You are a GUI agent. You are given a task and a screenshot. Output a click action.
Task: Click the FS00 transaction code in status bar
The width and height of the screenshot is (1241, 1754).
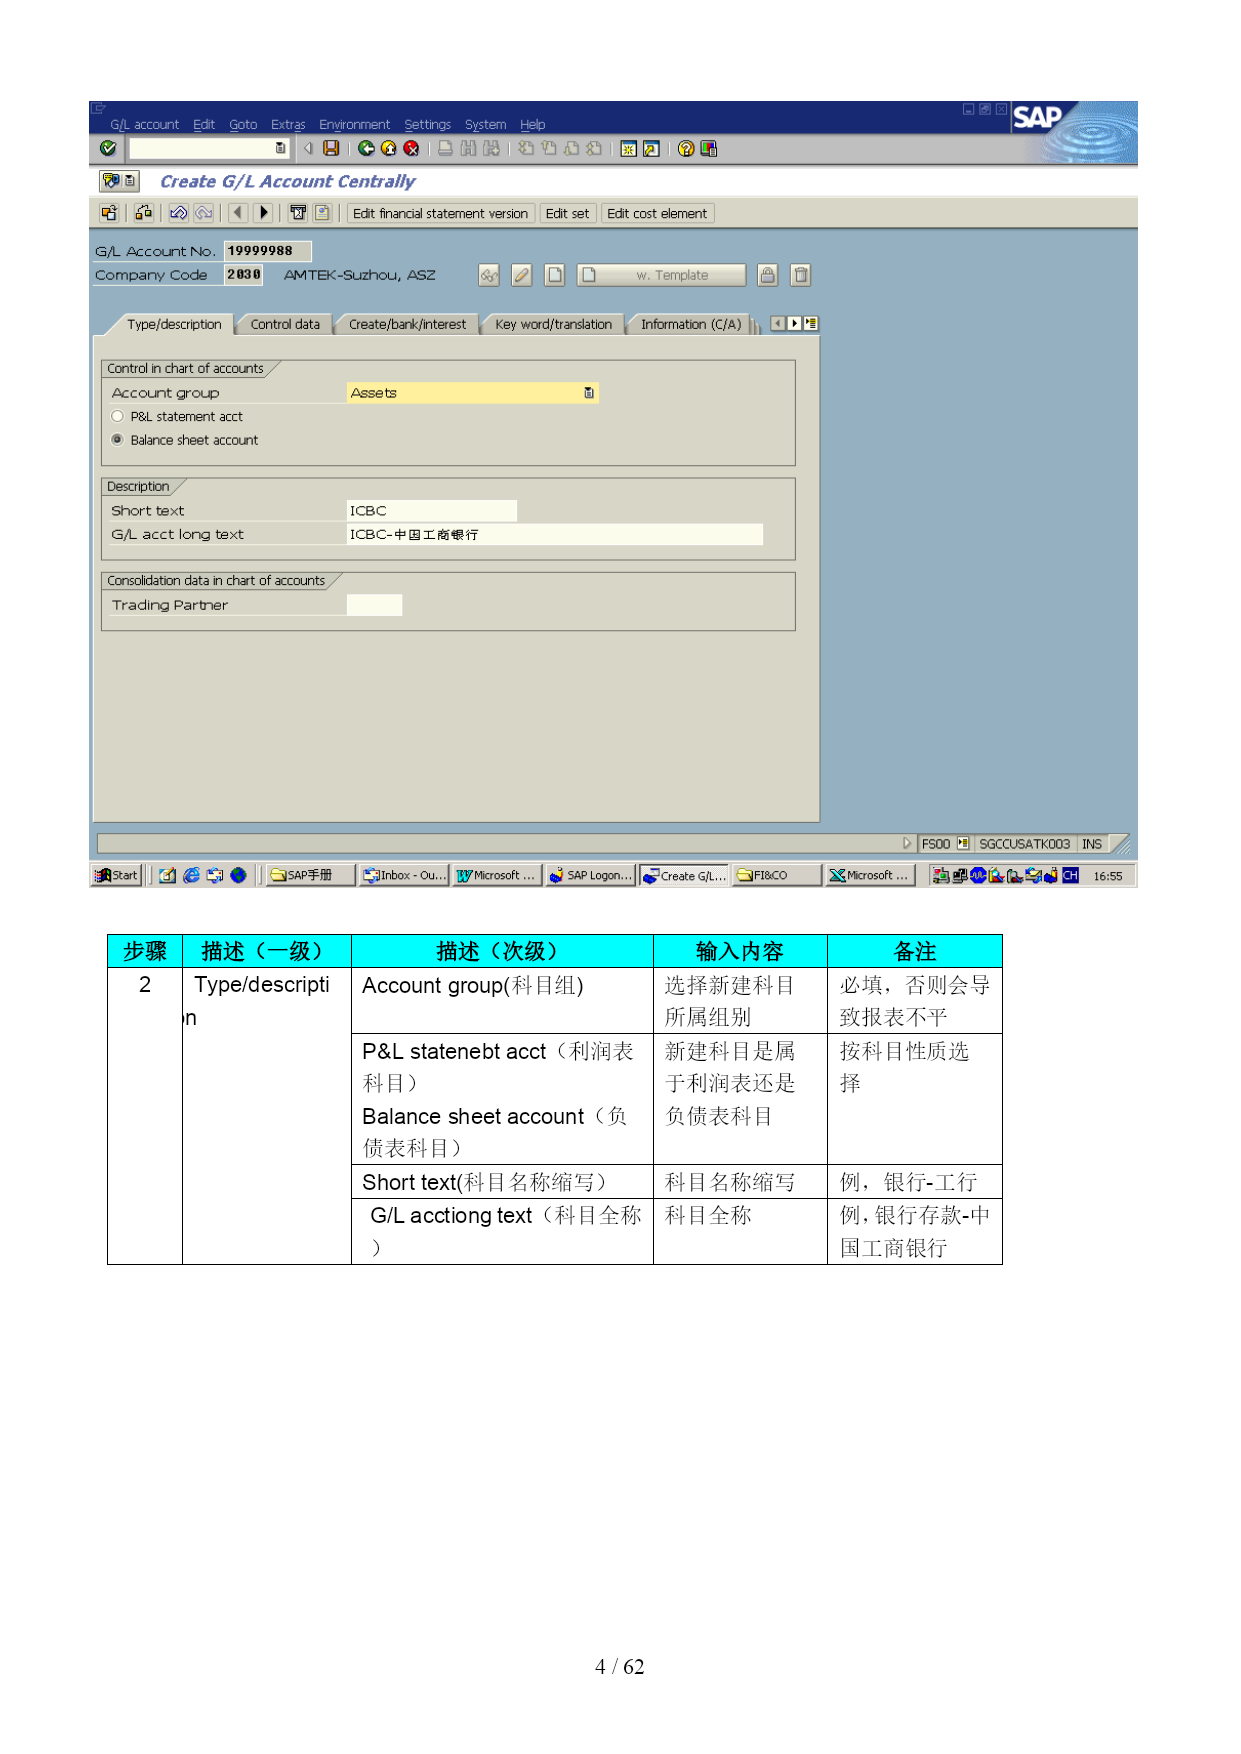(x=936, y=844)
